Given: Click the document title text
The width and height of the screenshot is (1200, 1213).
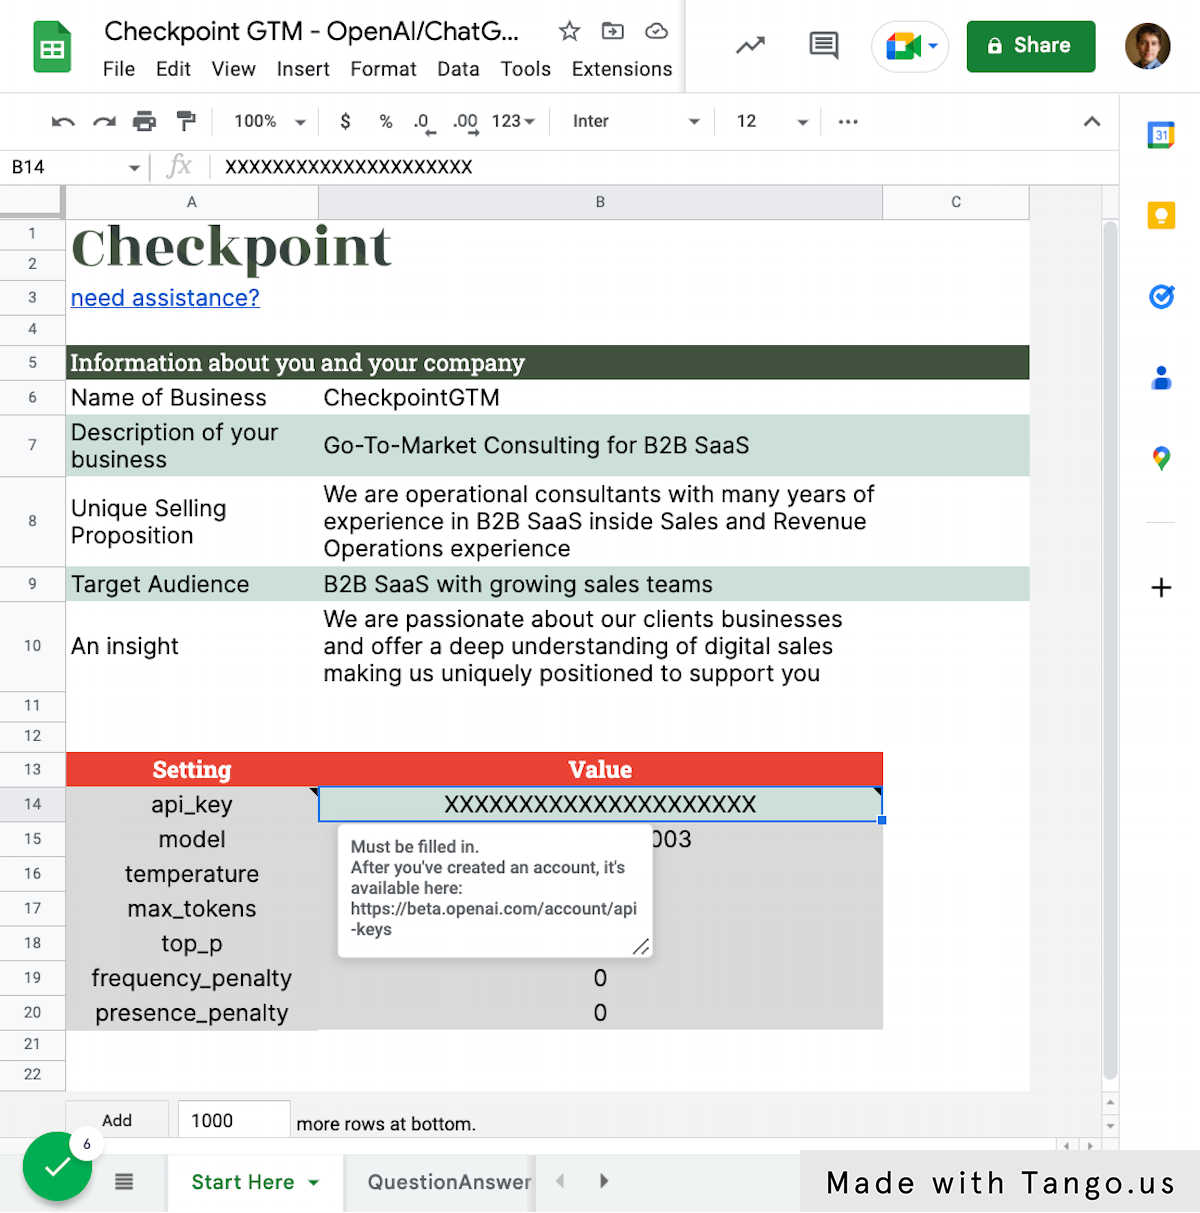Looking at the screenshot, I should pyautogui.click(x=312, y=31).
